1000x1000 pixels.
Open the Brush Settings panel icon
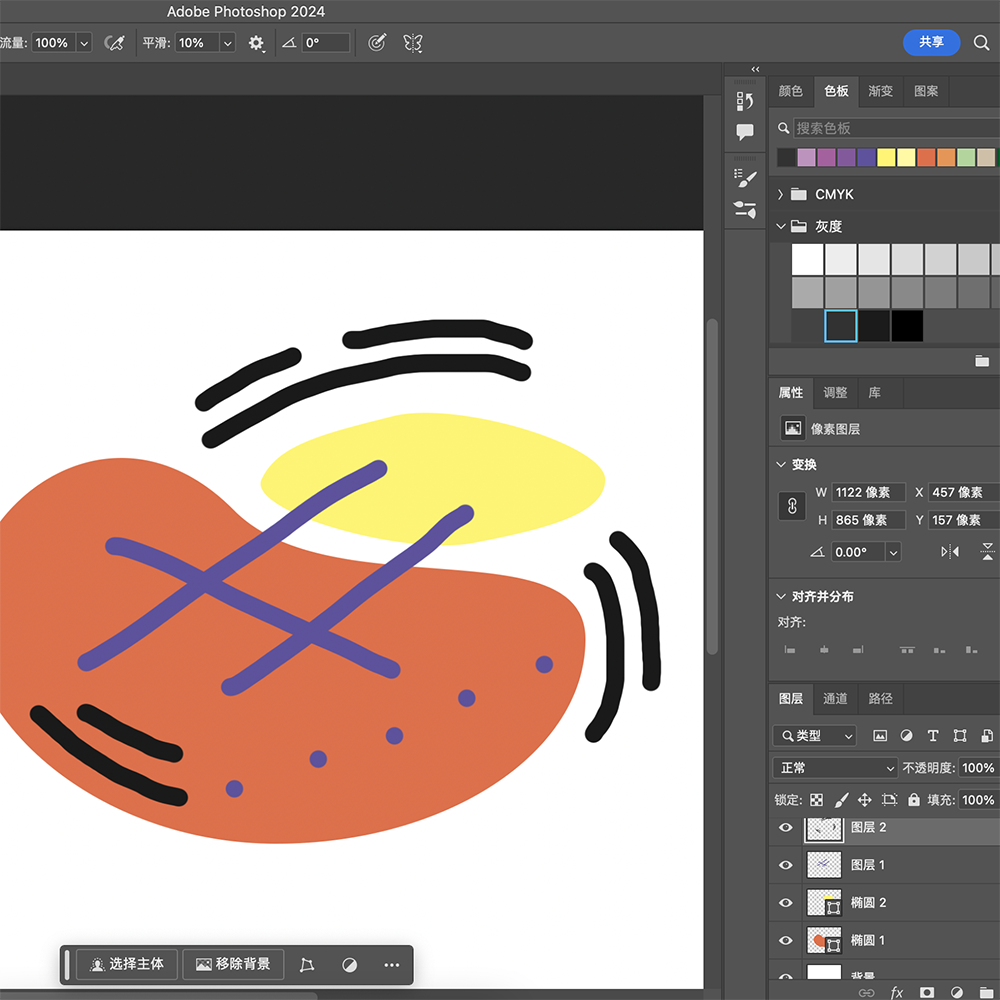click(x=745, y=179)
